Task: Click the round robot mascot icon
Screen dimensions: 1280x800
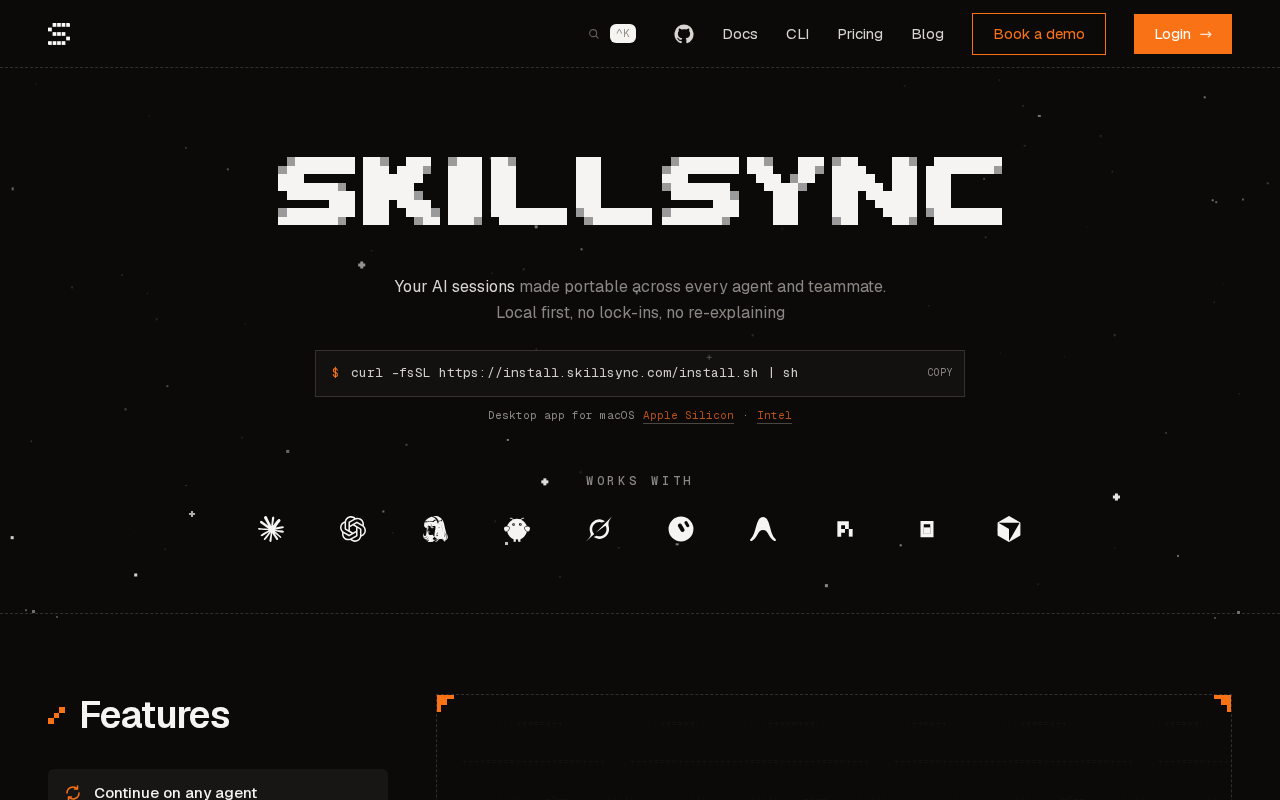Action: point(517,529)
